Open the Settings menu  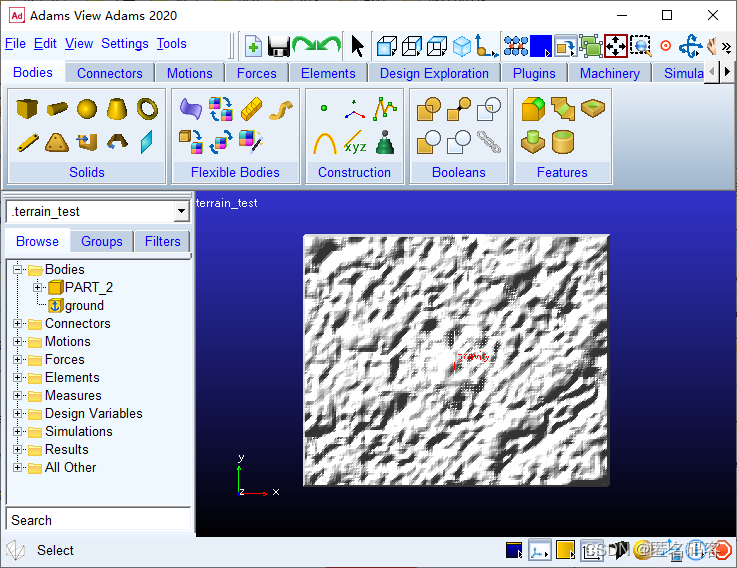[x=125, y=44]
